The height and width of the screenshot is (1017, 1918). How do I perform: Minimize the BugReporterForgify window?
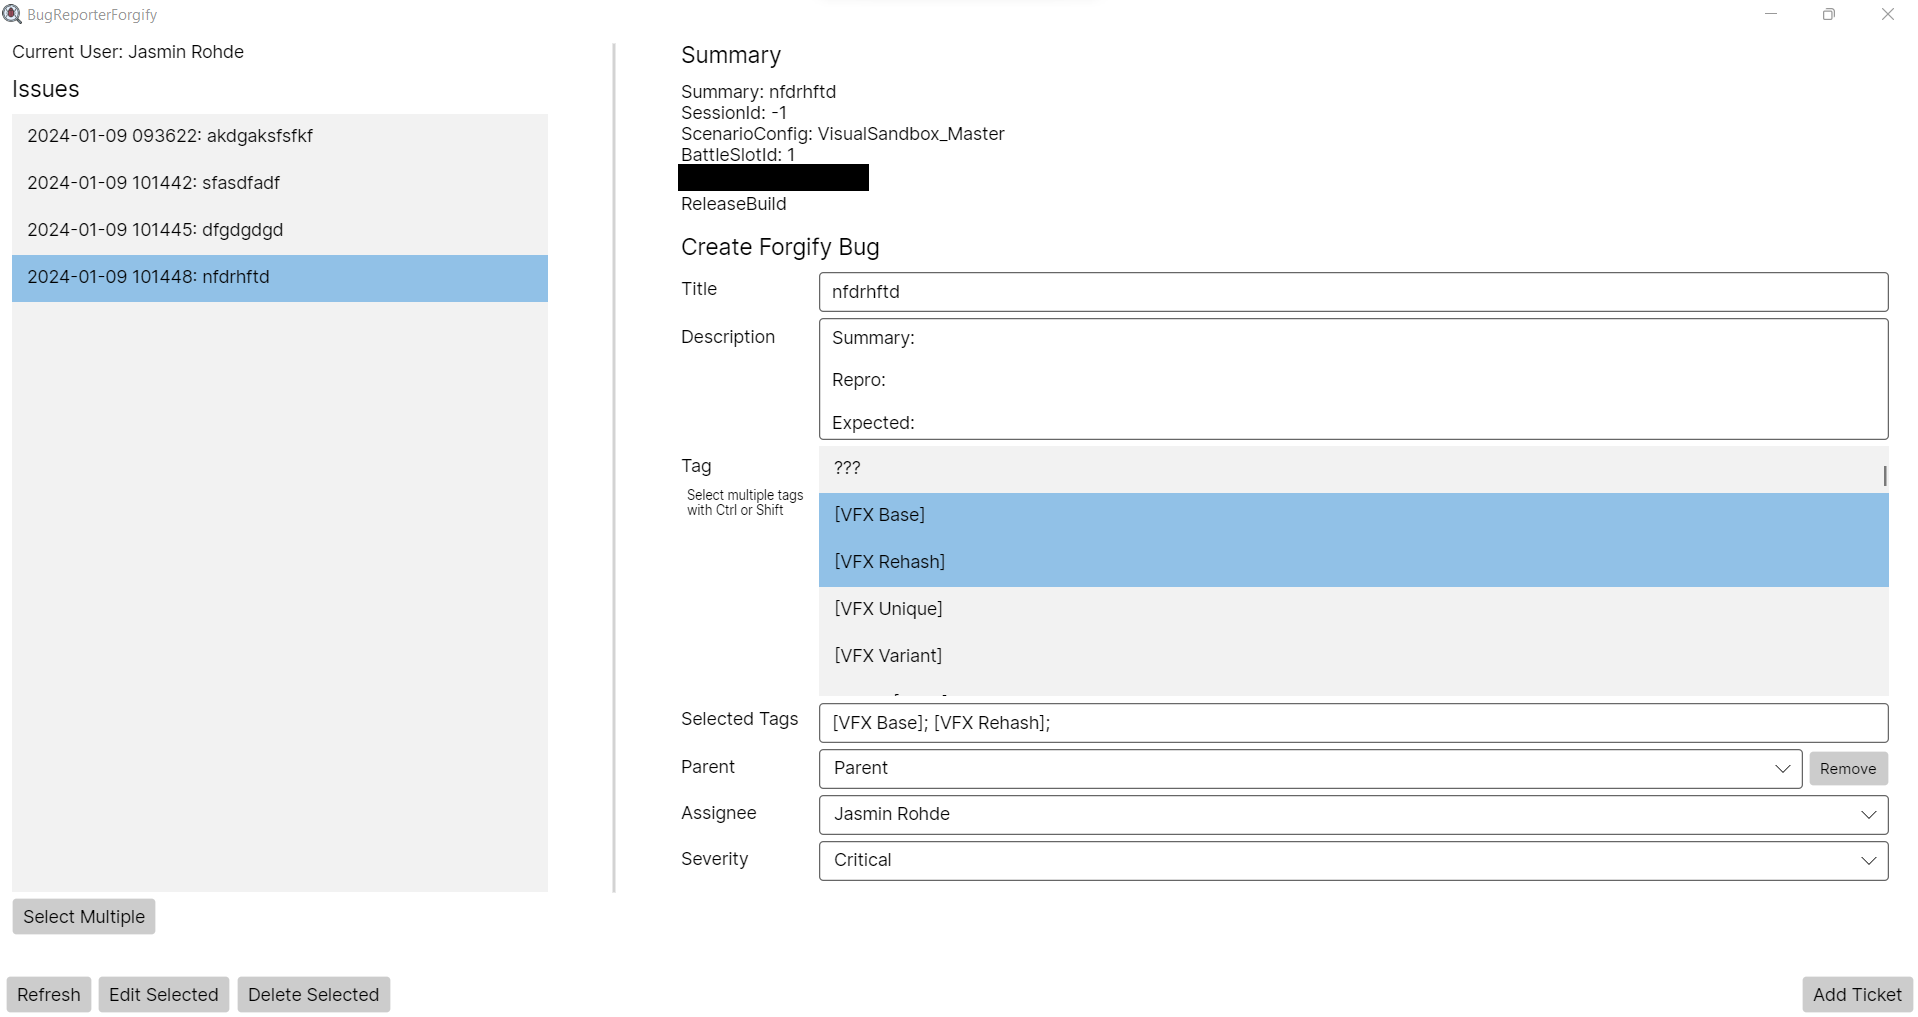point(1771,14)
